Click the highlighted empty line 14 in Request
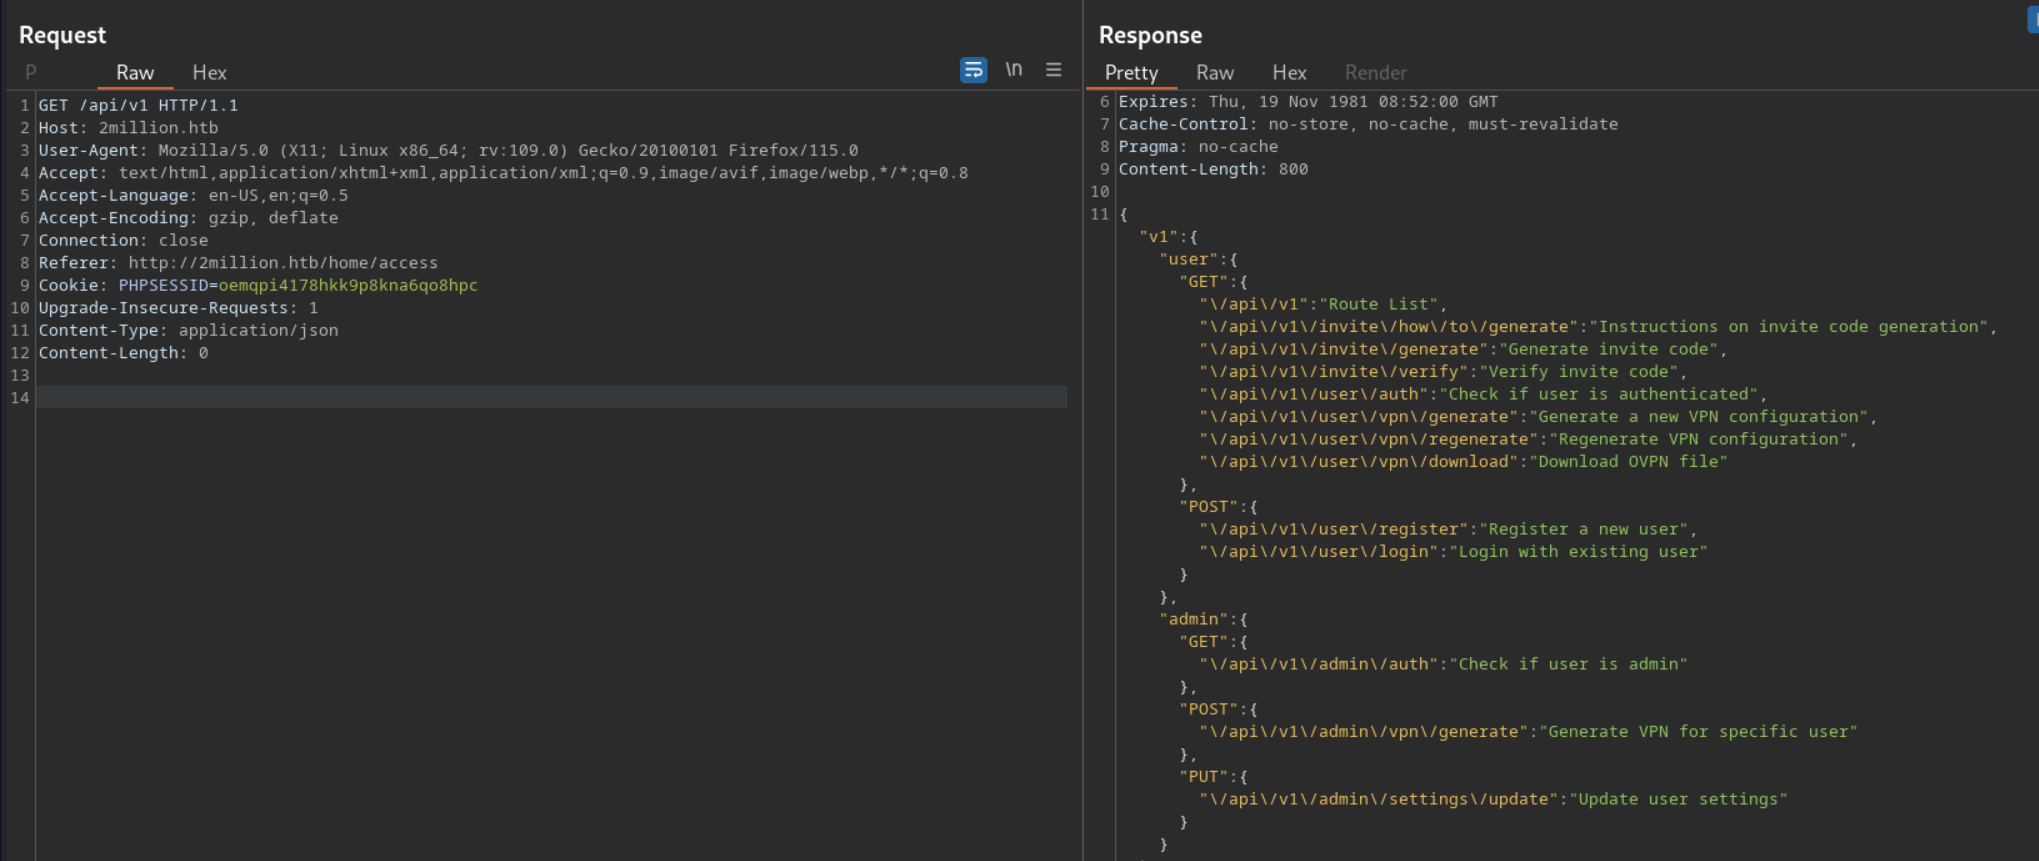The width and height of the screenshot is (2039, 861). coord(552,398)
